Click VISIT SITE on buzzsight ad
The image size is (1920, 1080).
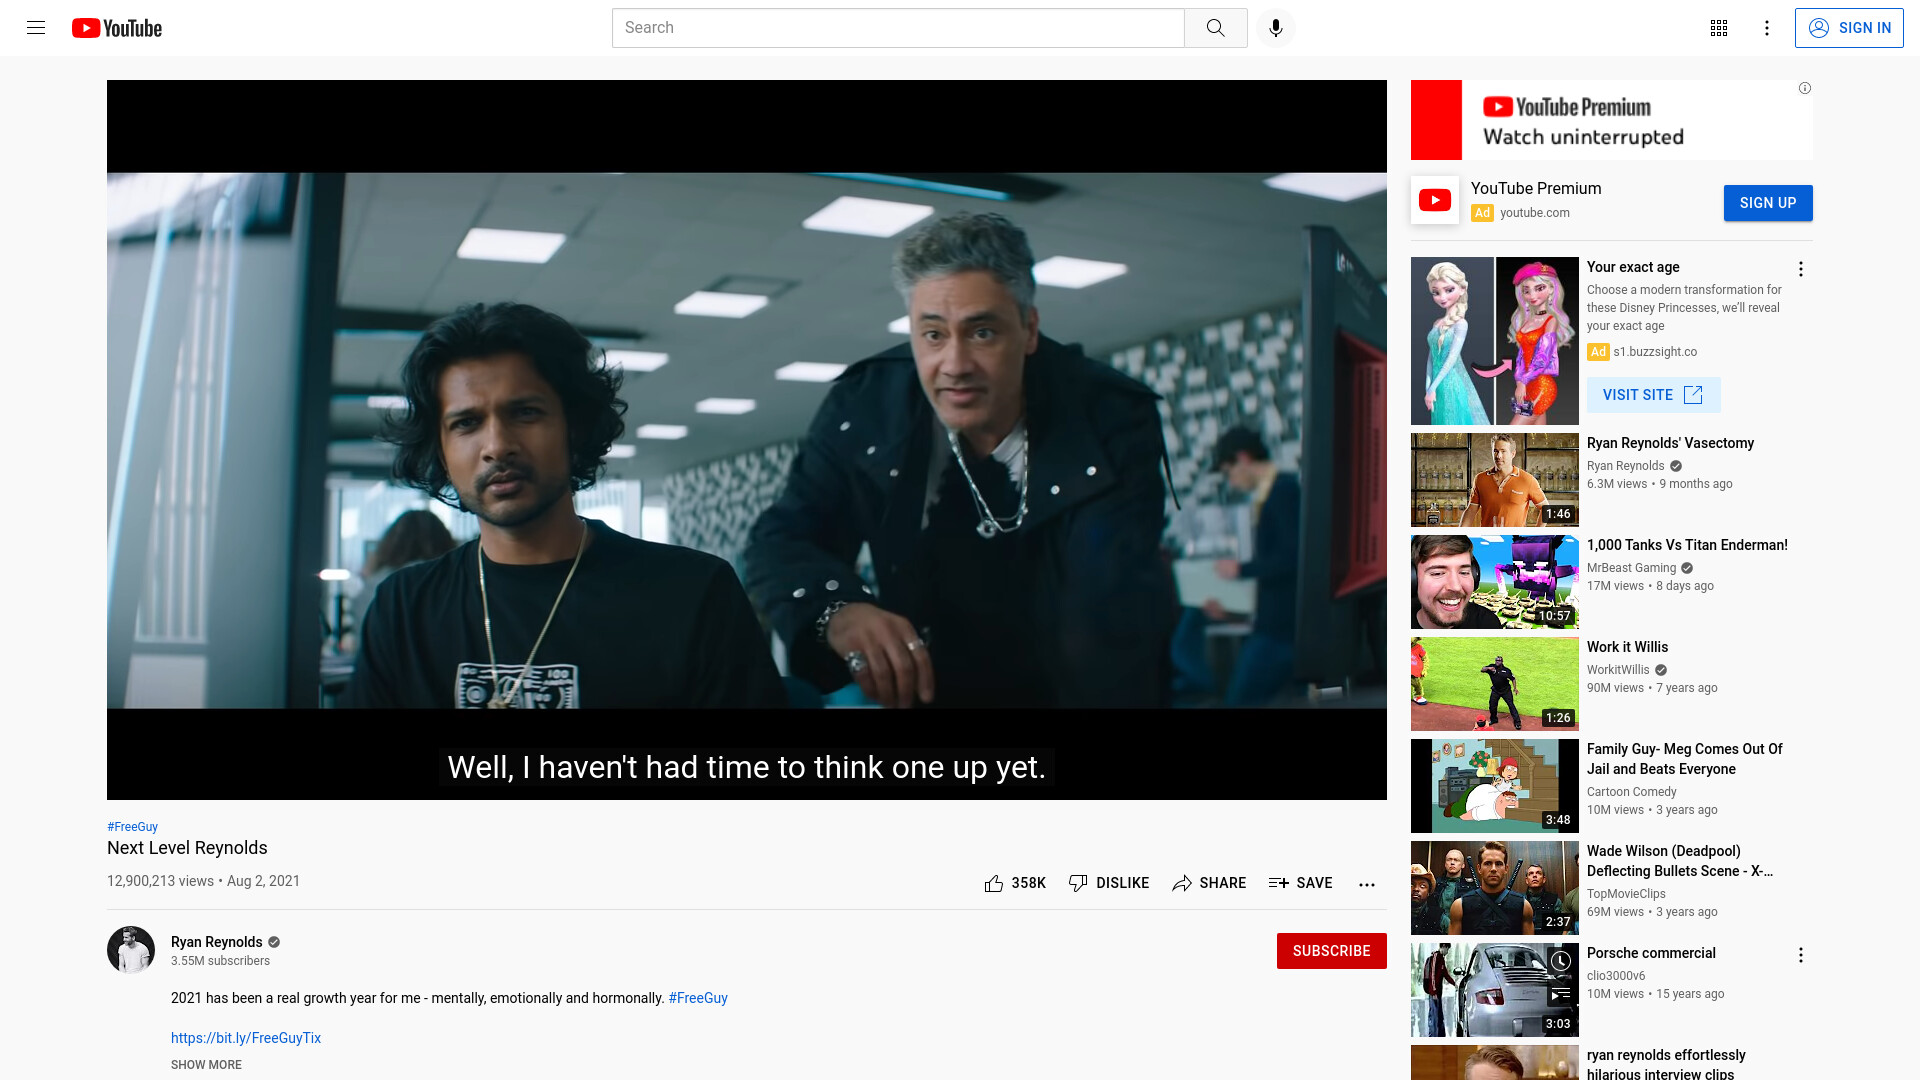click(x=1653, y=395)
